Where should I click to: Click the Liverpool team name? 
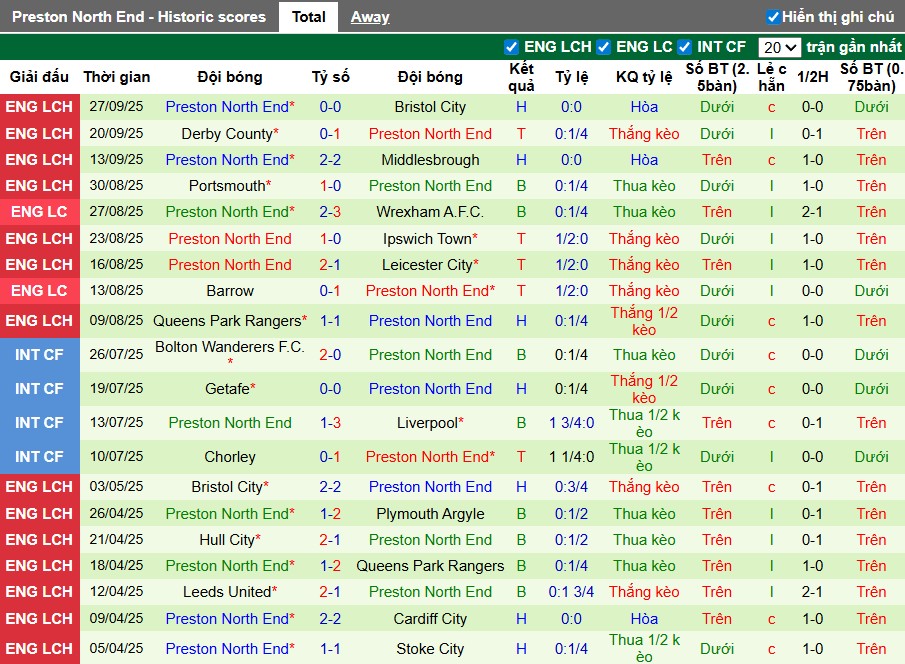(x=430, y=423)
